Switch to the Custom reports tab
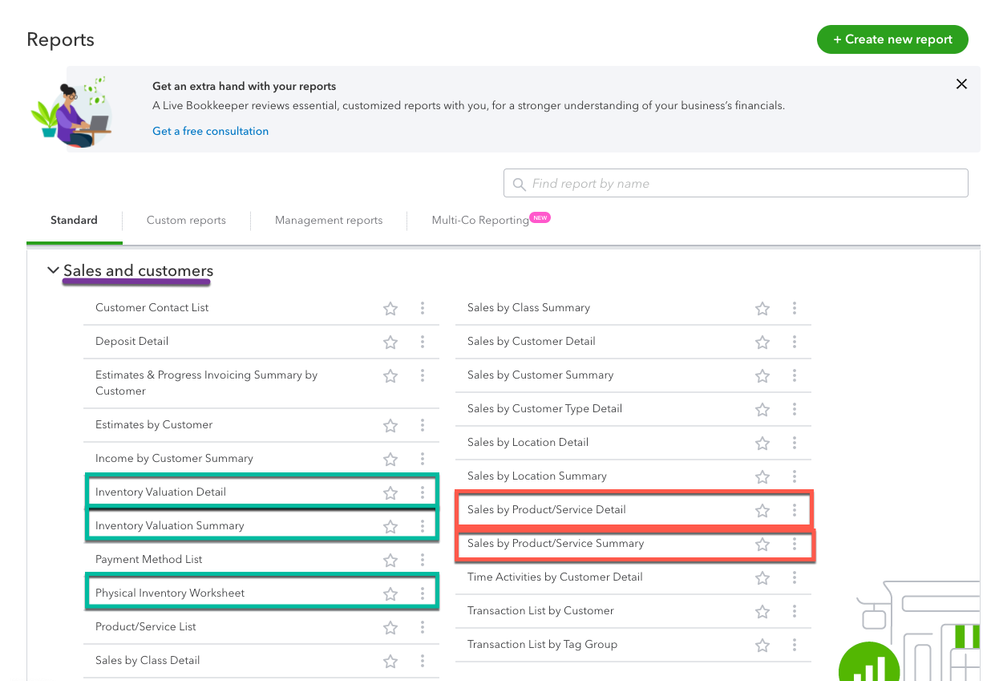The width and height of the screenshot is (999, 681). pos(186,220)
